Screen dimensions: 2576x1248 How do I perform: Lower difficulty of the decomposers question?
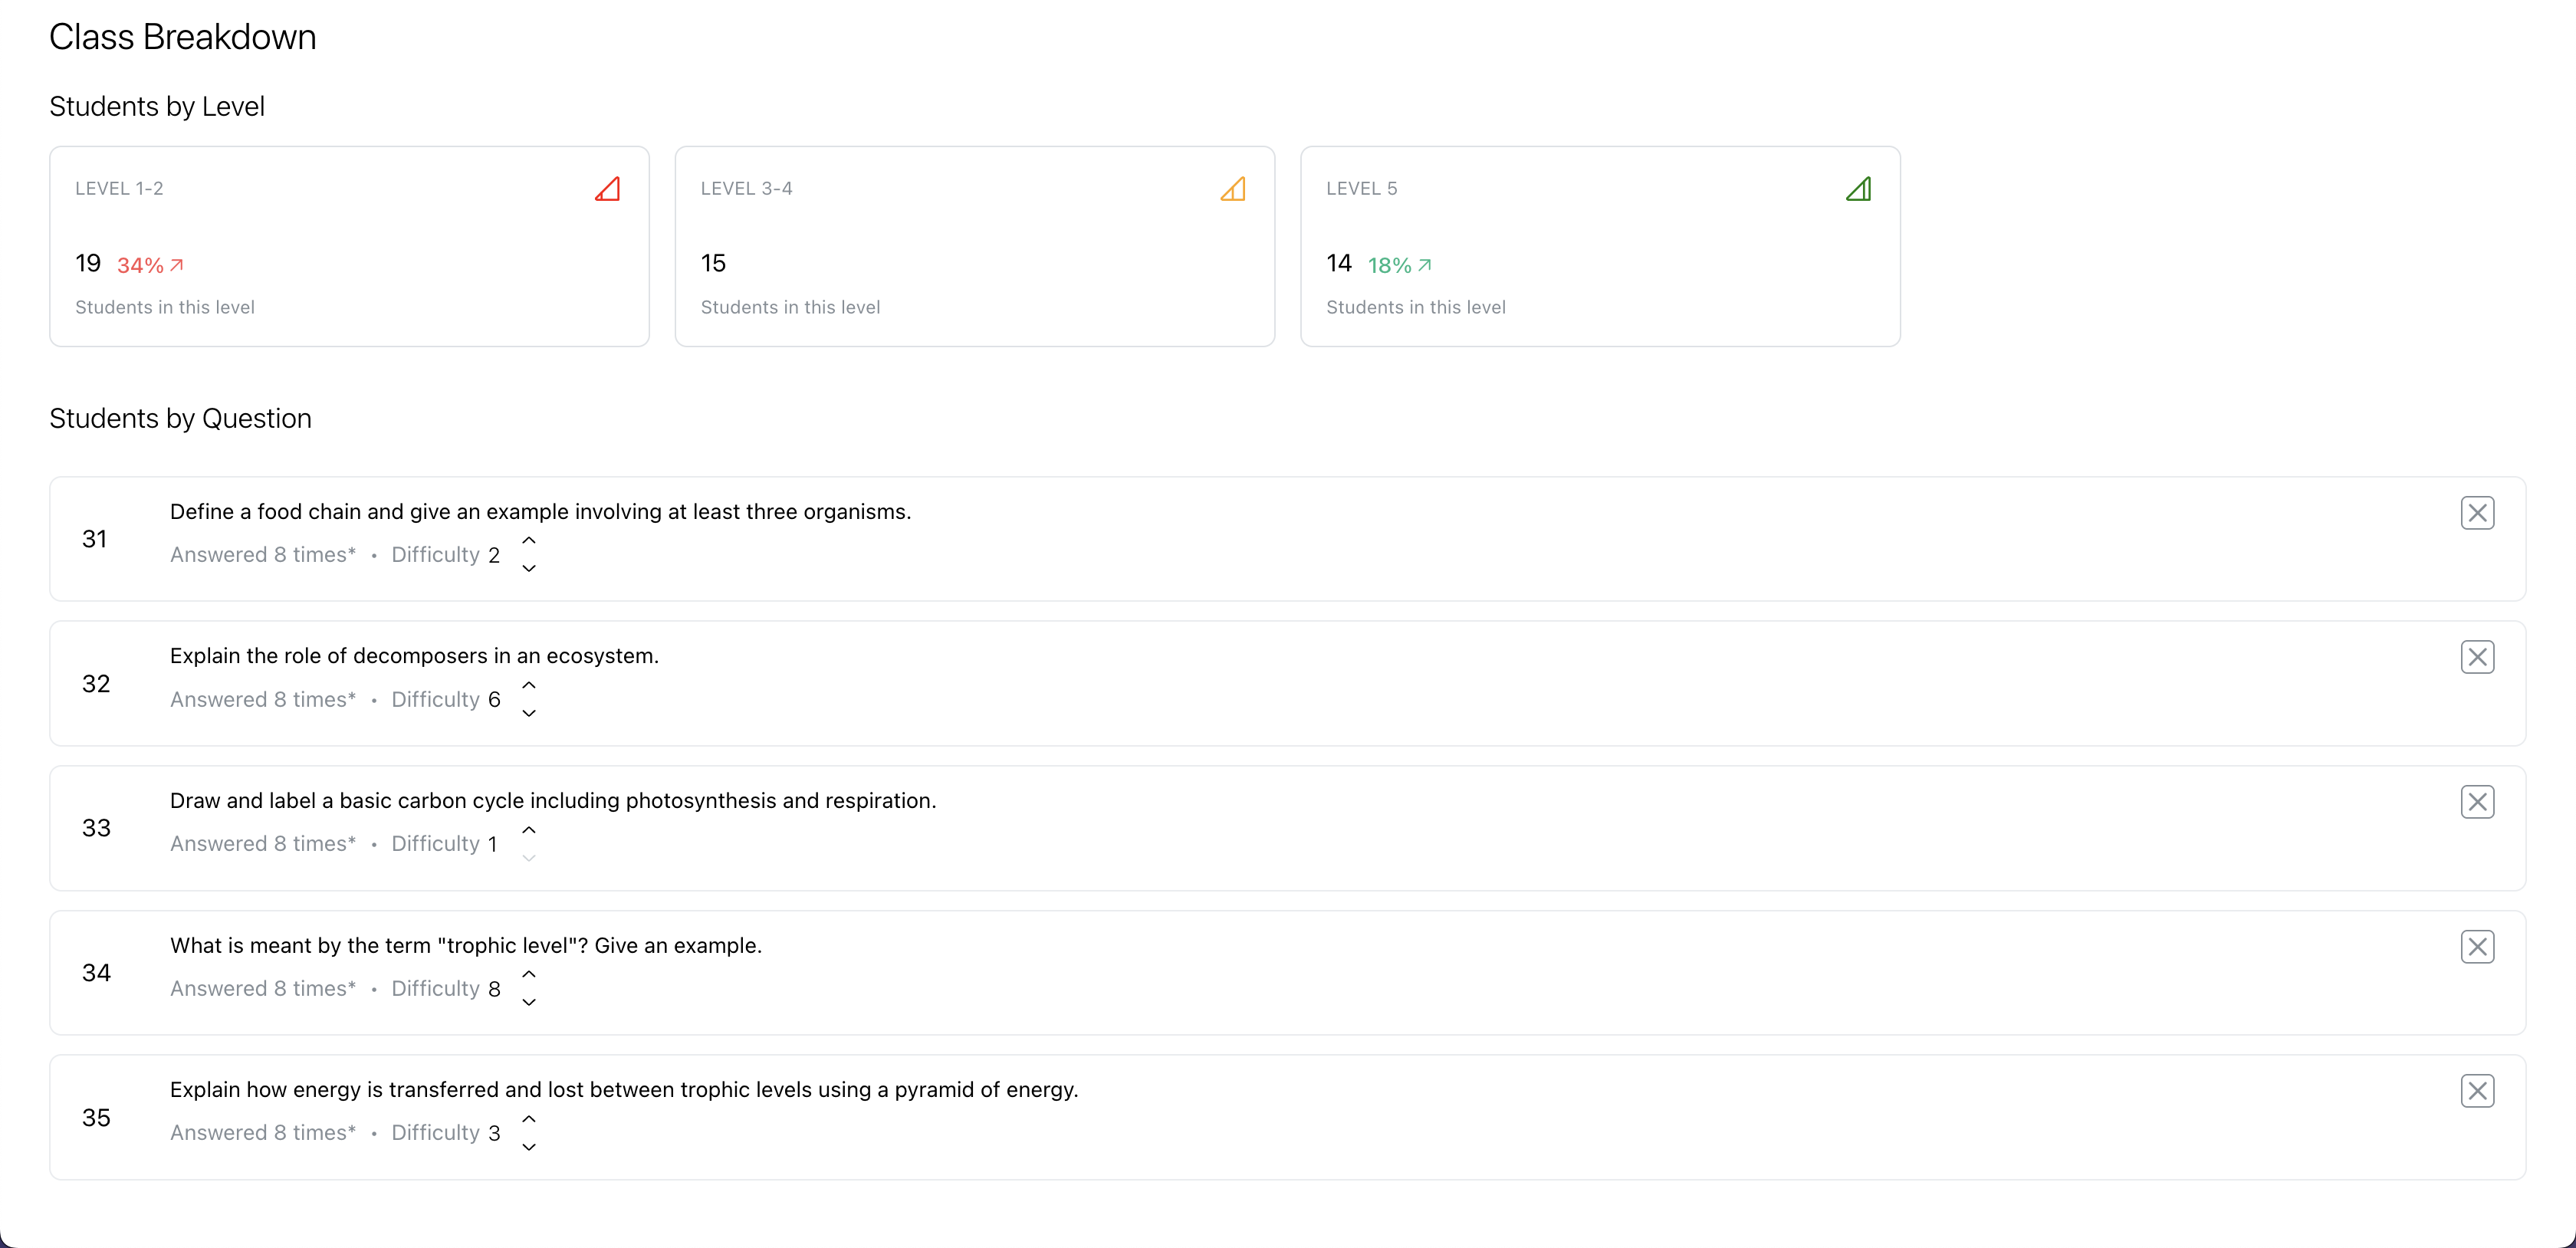click(x=529, y=713)
